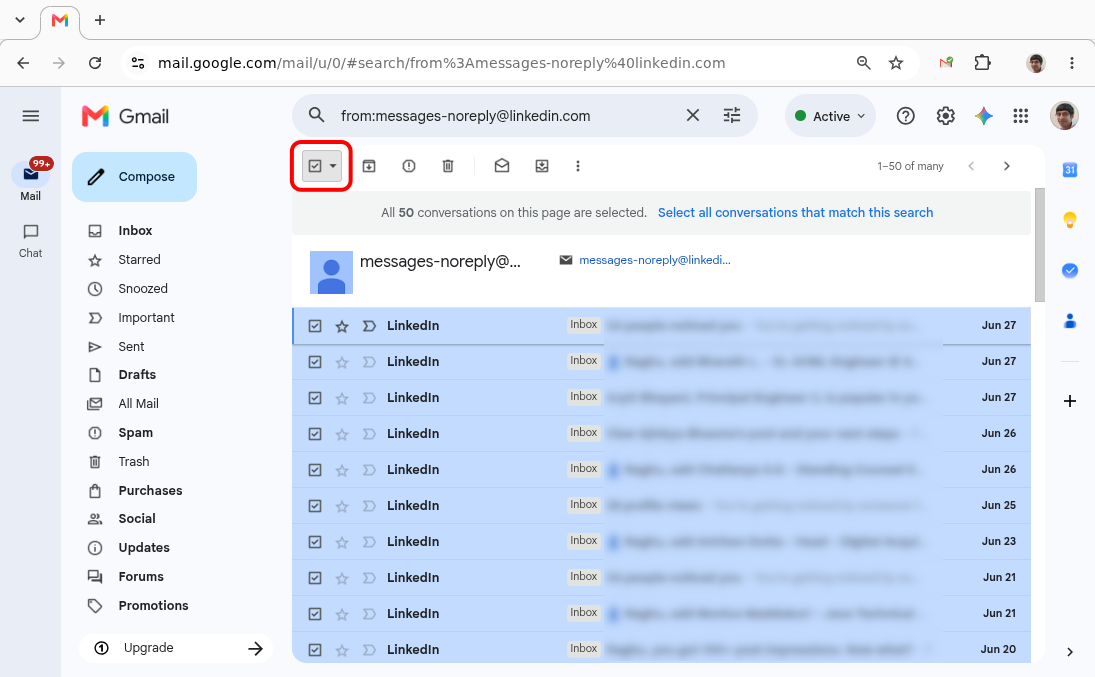The height and width of the screenshot is (677, 1095).
Task: Open the Updates category
Action: point(144,548)
